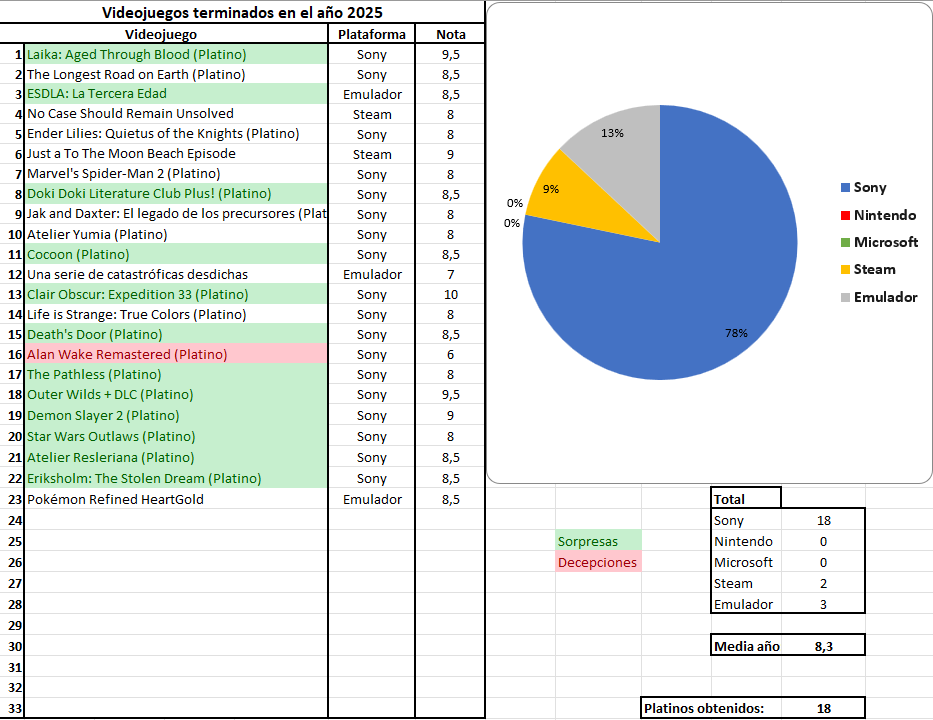Viewport: 933px width, 720px height.
Task: Click the Steam legend entry in chart
Action: coord(868,269)
